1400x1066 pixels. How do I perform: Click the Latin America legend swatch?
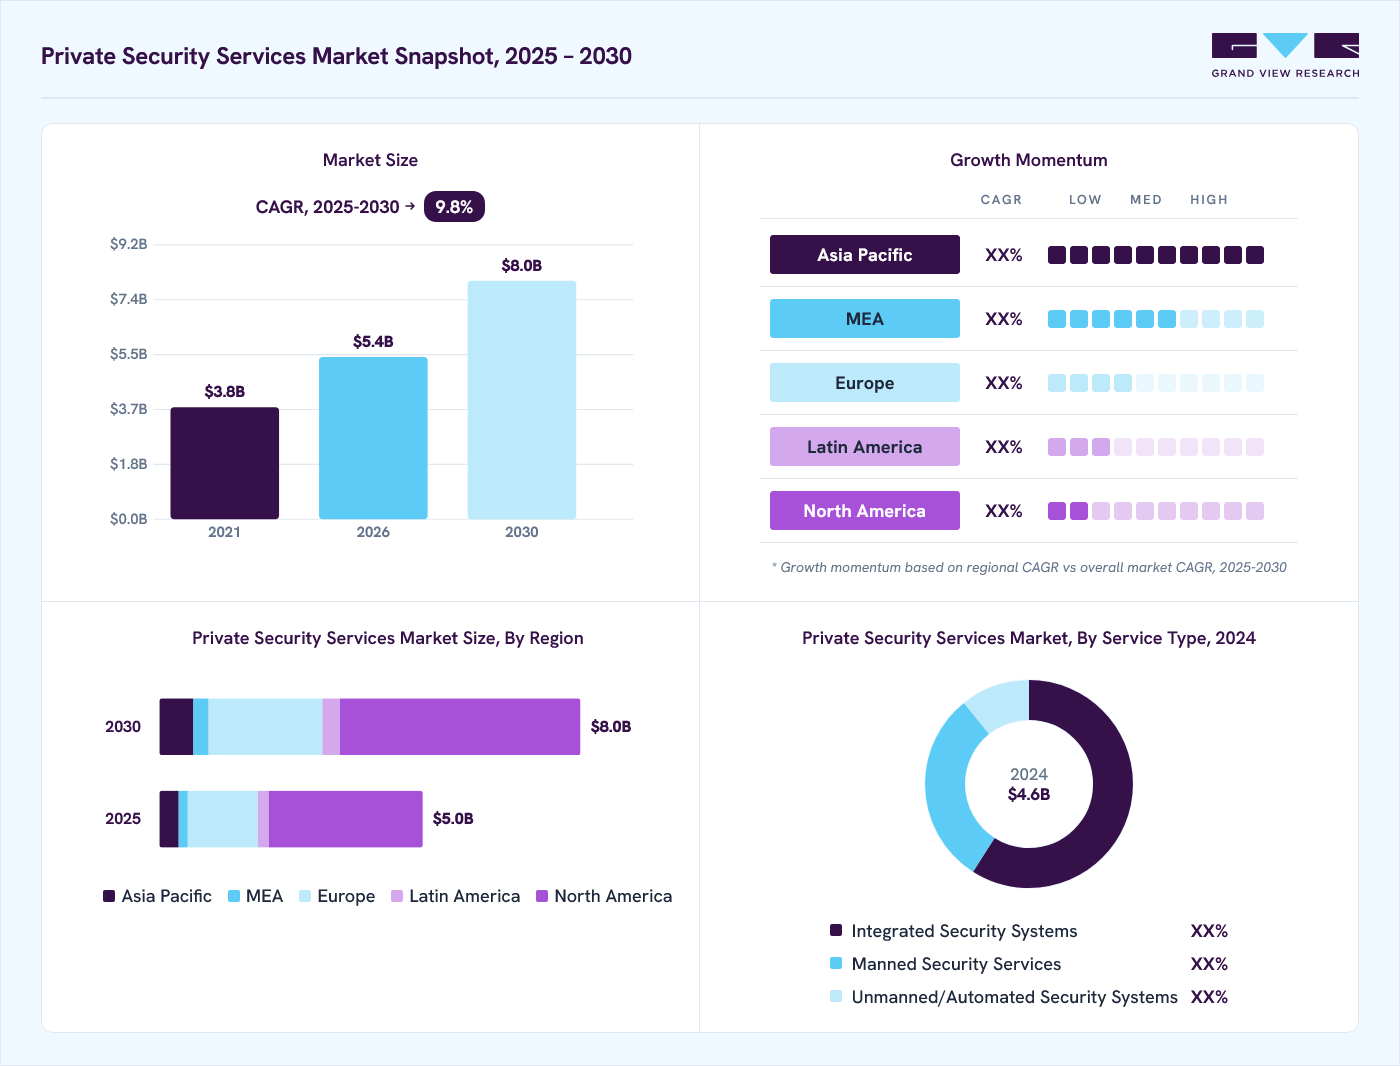pos(397,896)
